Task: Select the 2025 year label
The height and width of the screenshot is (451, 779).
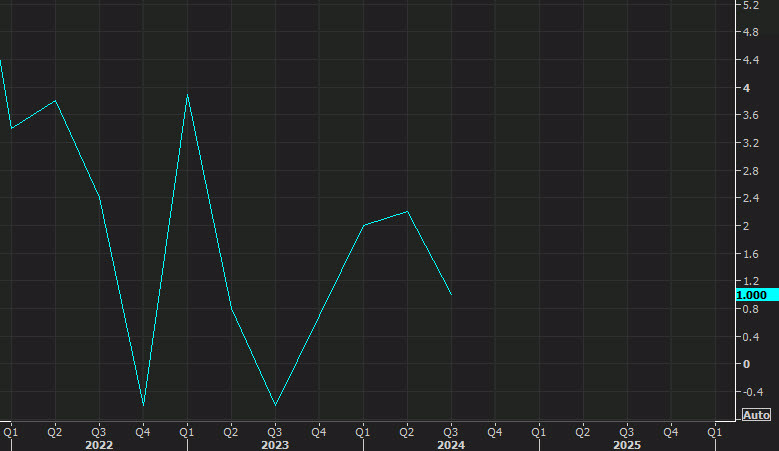Action: tap(627, 445)
